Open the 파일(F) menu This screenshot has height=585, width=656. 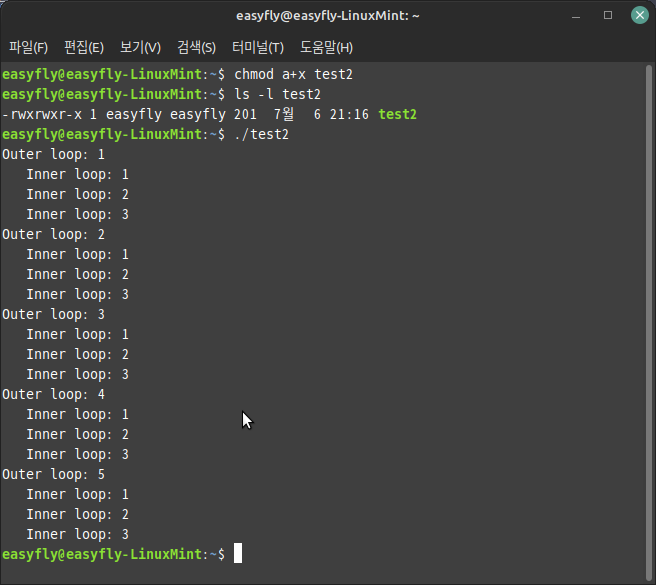click(x=28, y=47)
